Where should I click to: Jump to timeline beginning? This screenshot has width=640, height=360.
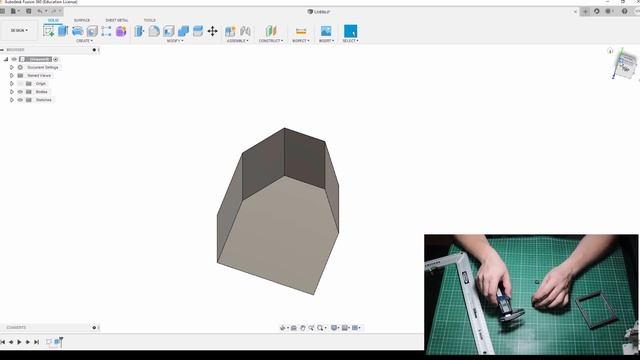pyautogui.click(x=3, y=342)
